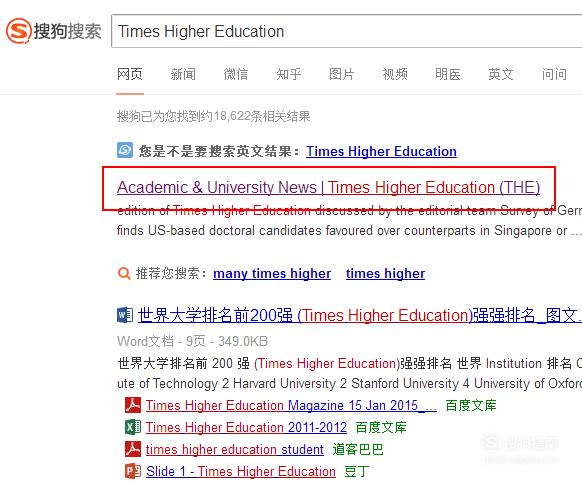The width and height of the screenshot is (582, 489).
Task: Select the 网页 tab
Action: click(130, 74)
